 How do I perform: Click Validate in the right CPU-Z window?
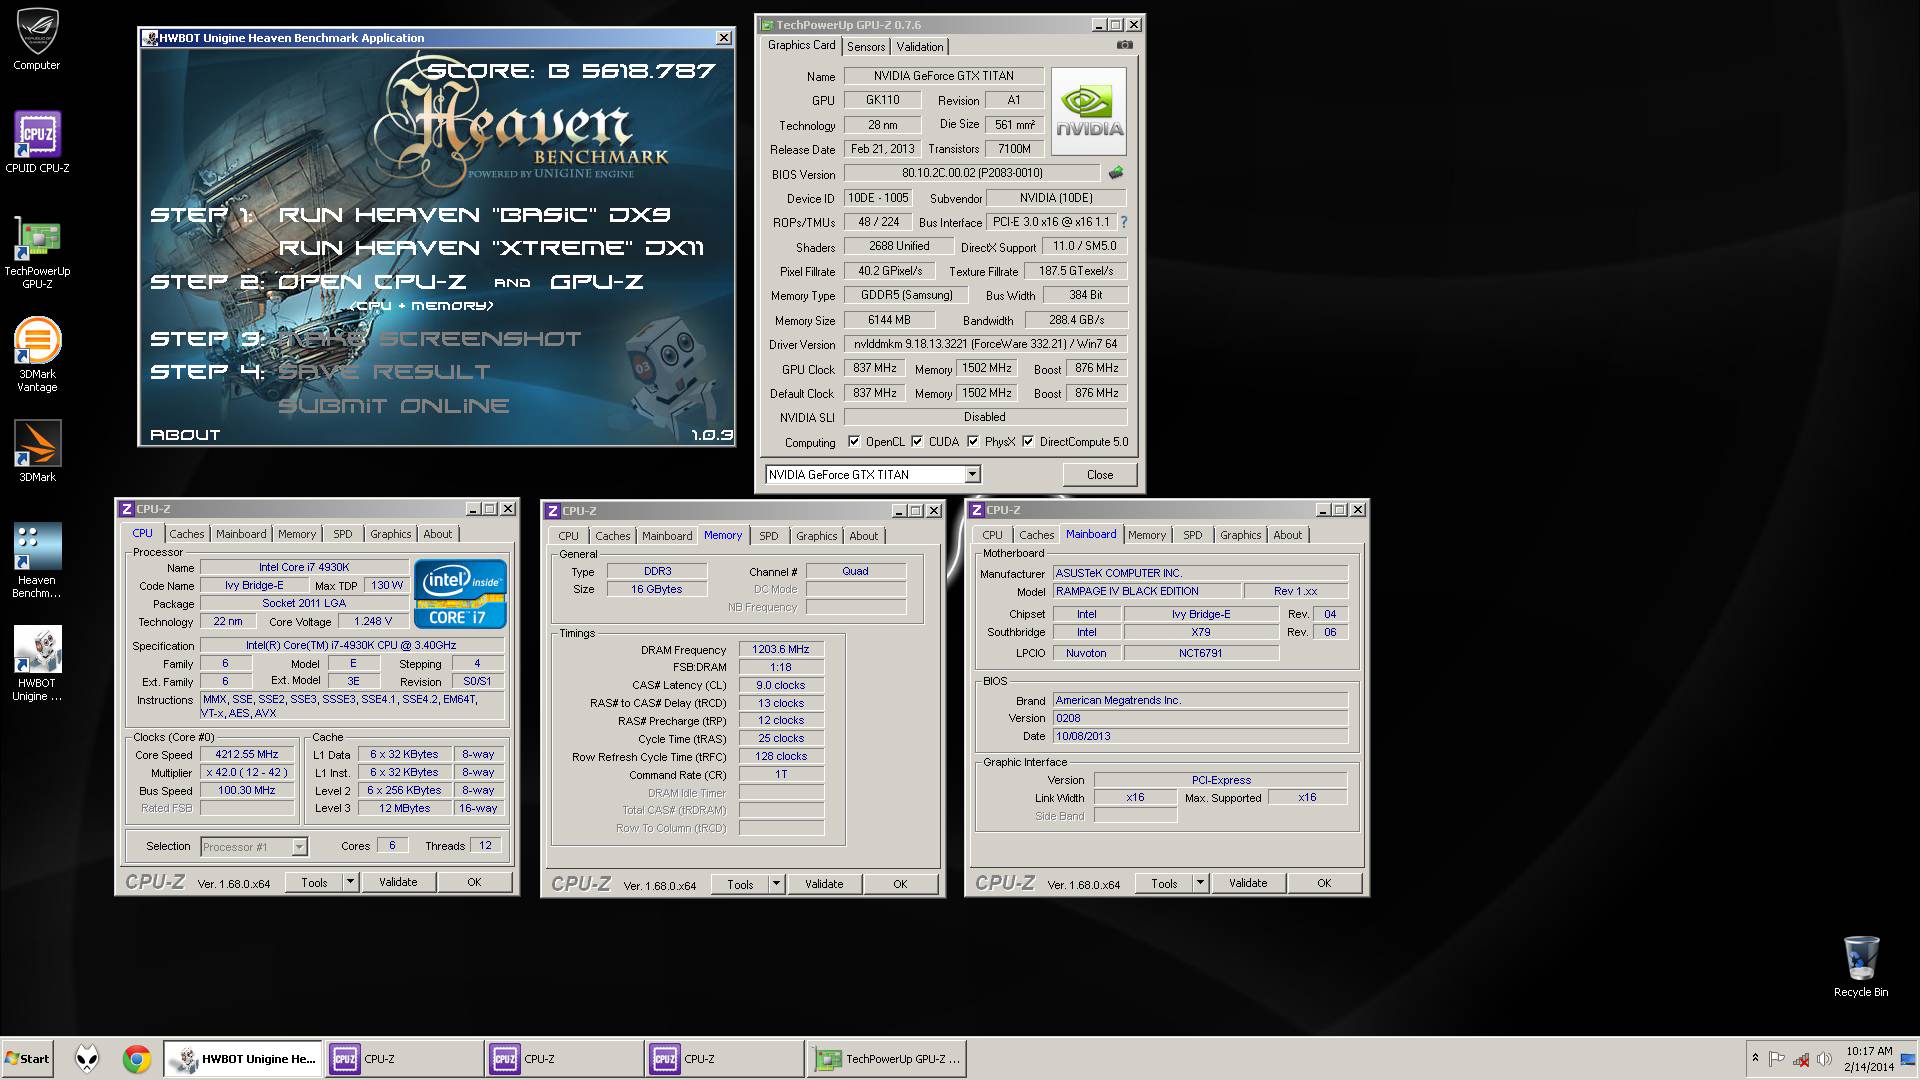point(1248,883)
